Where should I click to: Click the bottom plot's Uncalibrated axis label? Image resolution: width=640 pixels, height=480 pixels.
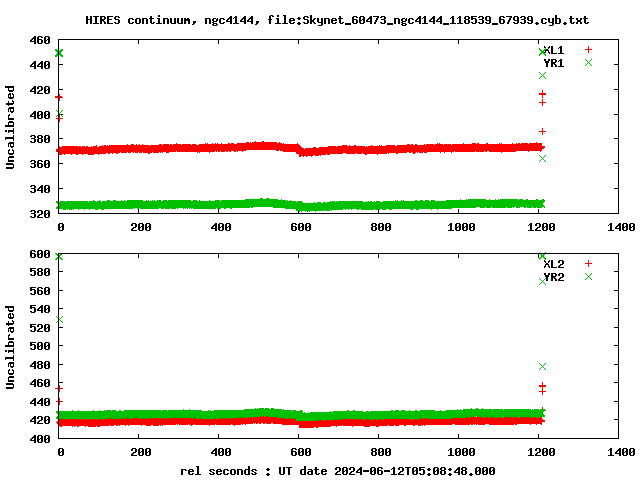pos(10,347)
